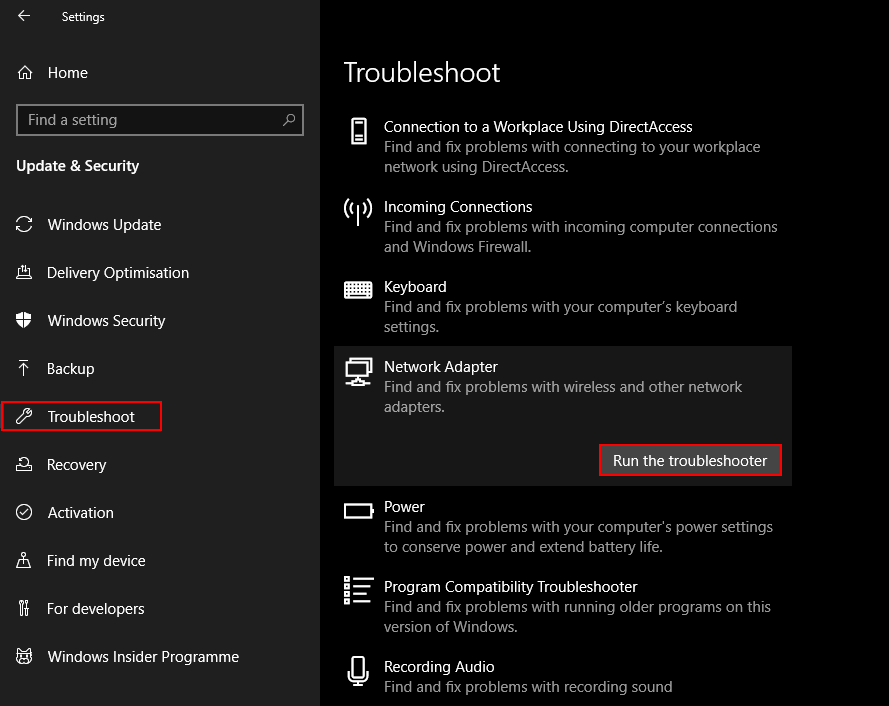Image resolution: width=889 pixels, height=706 pixels.
Task: Click the Backup upload arrow icon
Action: 24,368
